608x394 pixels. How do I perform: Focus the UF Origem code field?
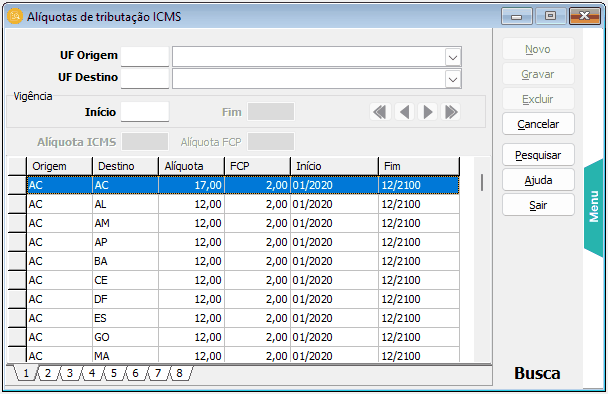pyautogui.click(x=145, y=57)
